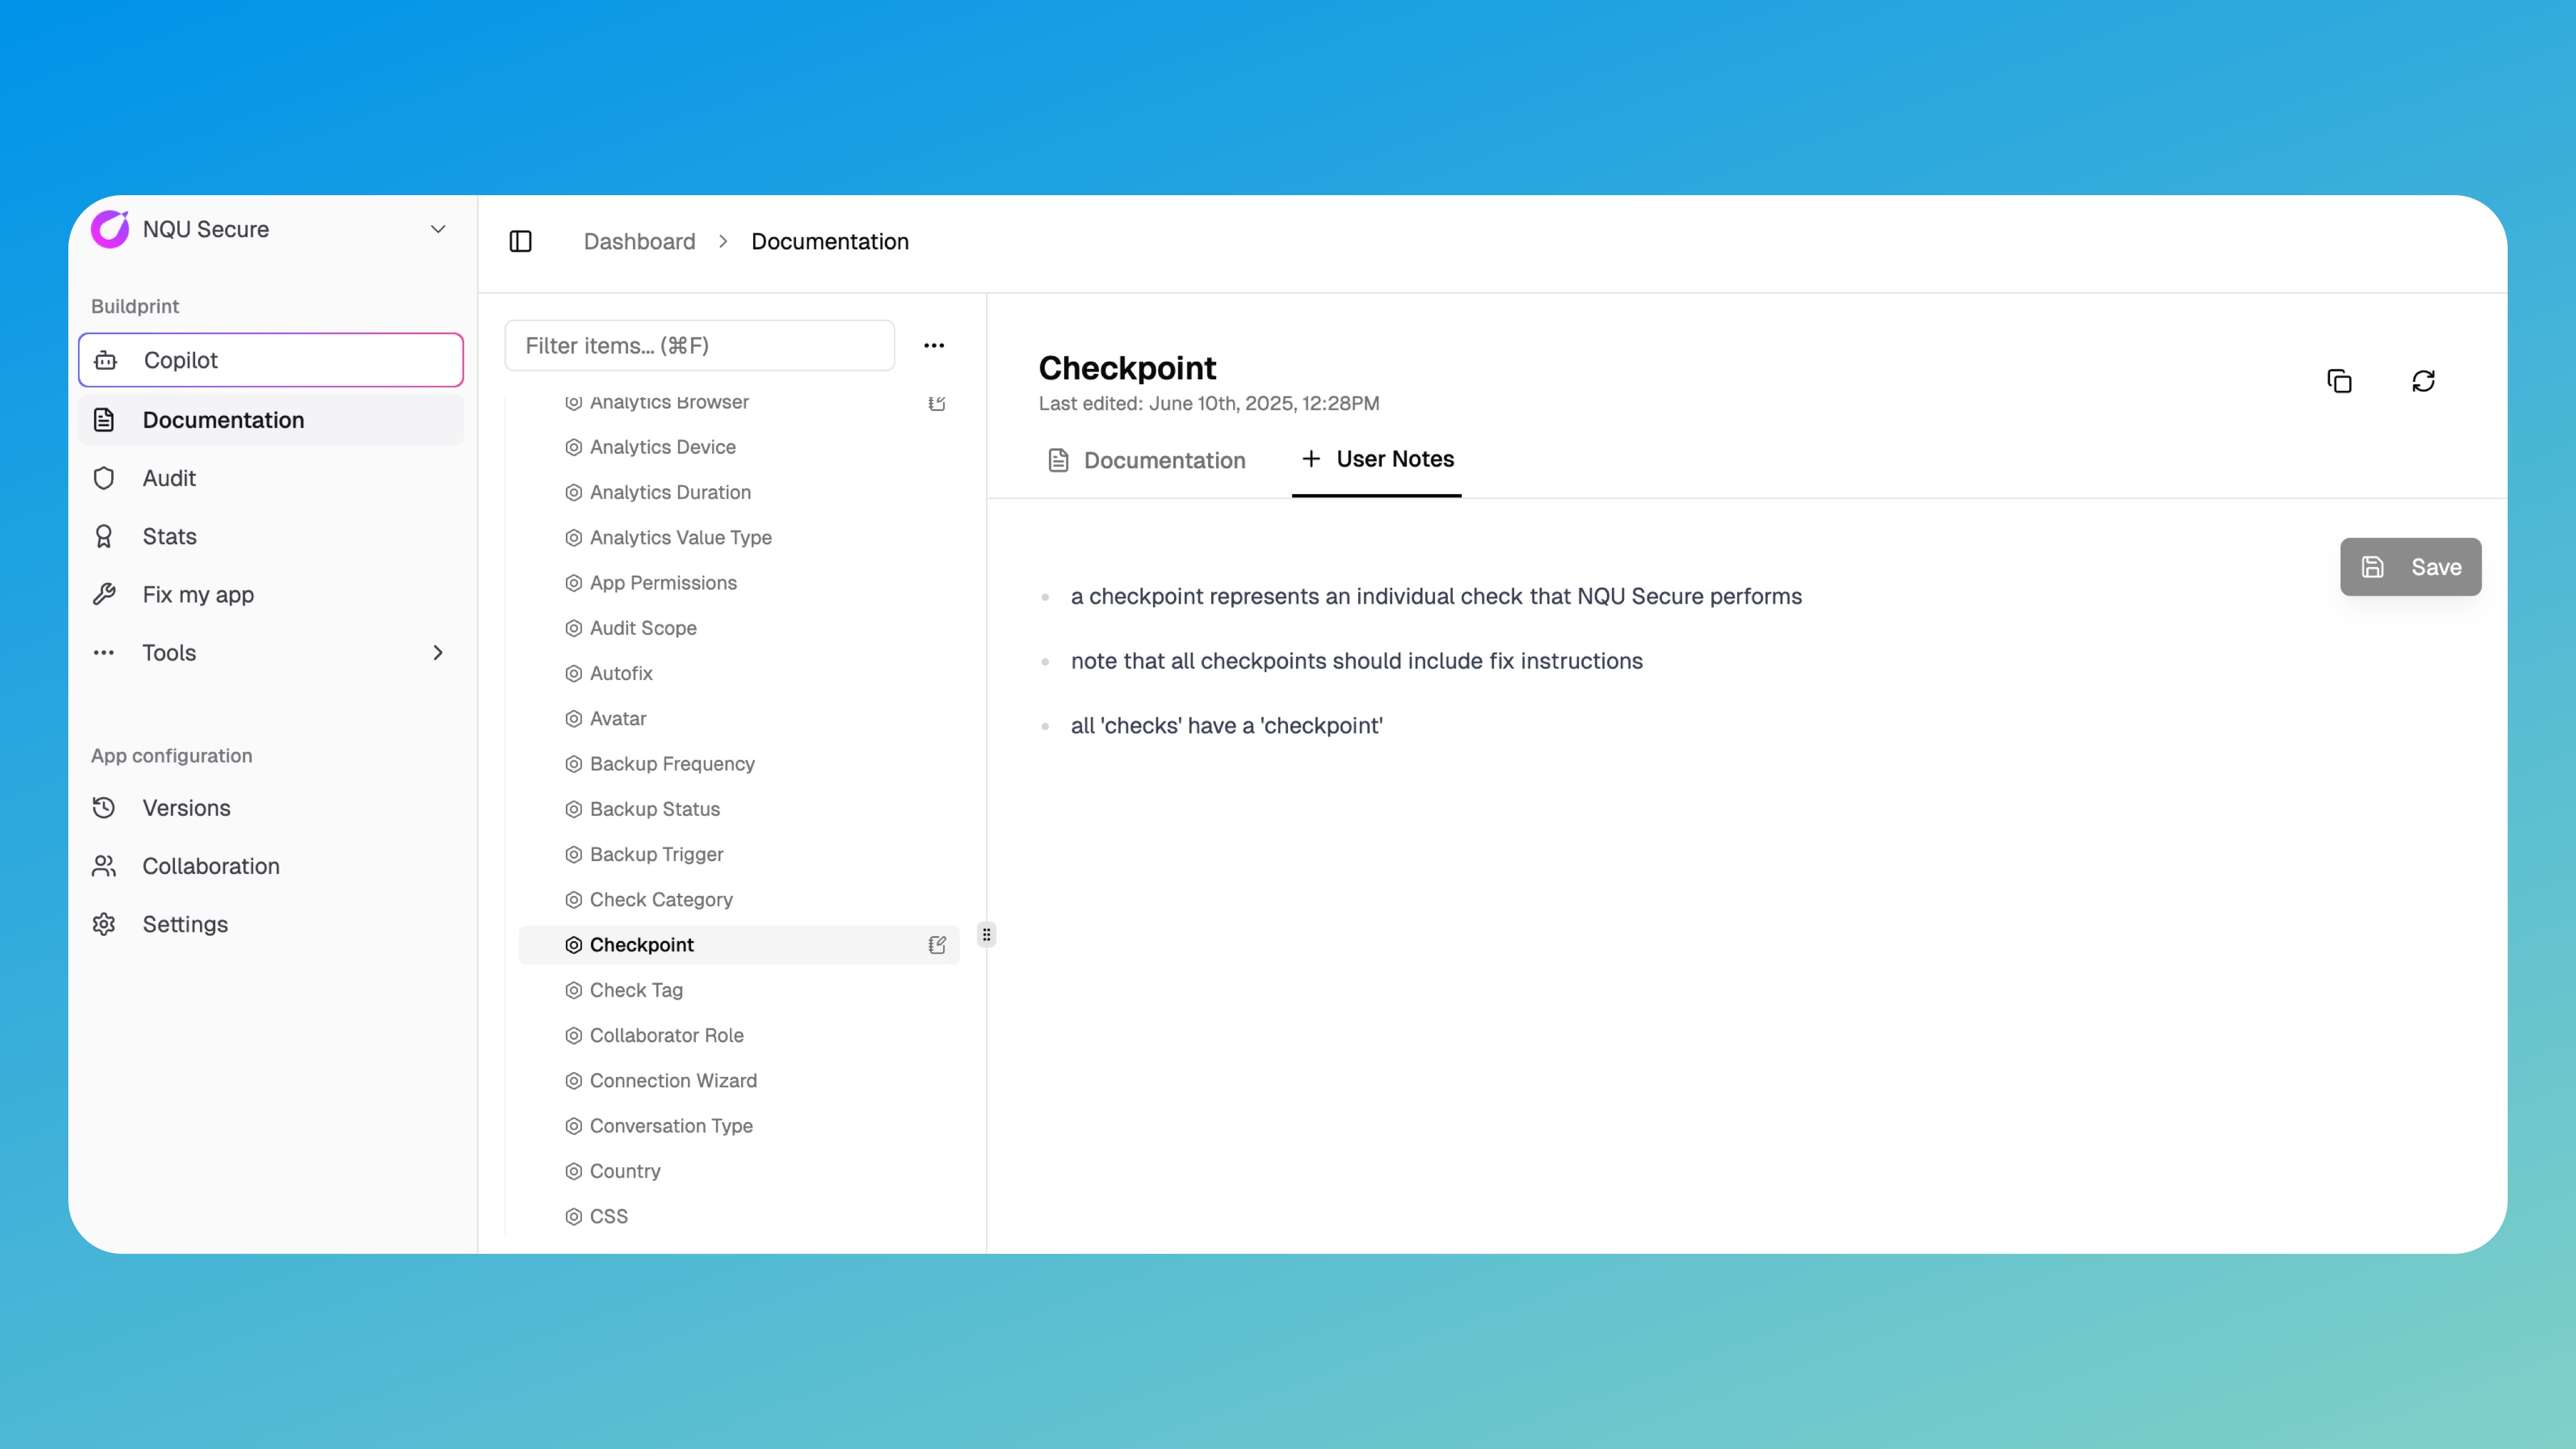The width and height of the screenshot is (2576, 1449).
Task: Click the Settings gear icon
Action: click(104, 924)
